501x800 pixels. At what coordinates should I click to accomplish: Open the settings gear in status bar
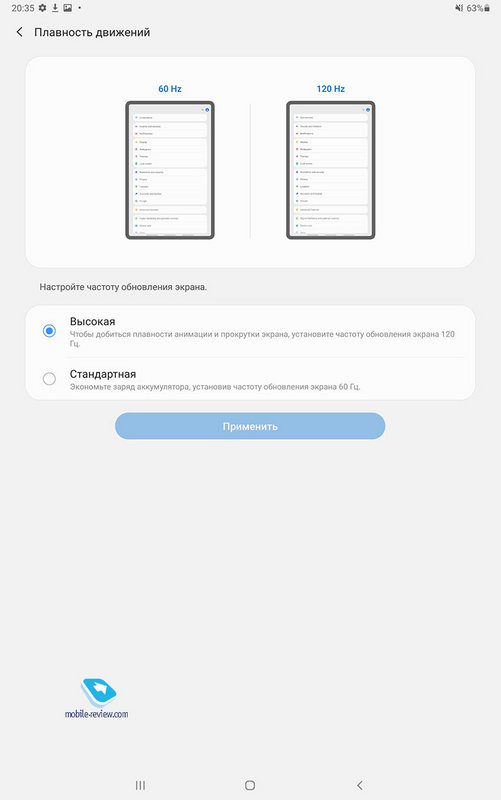click(42, 8)
